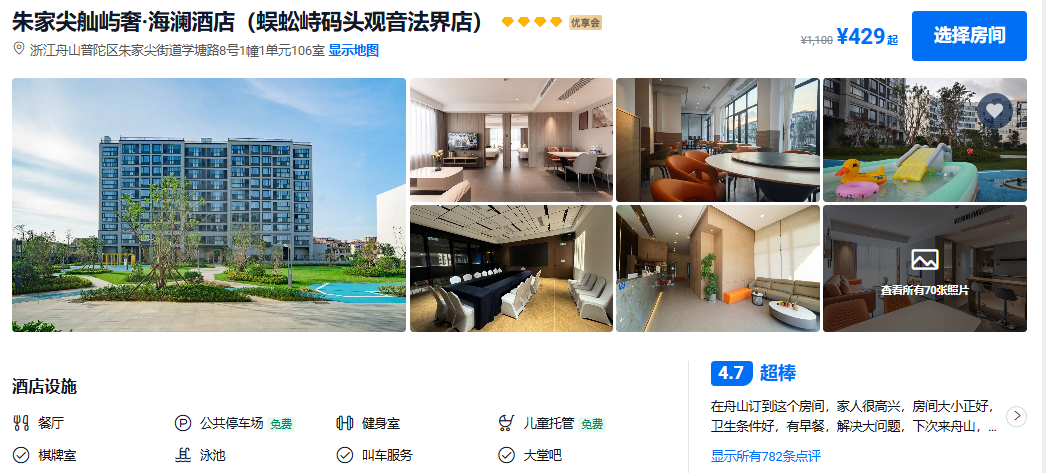
Task: Open the main hotel building exterior photo
Action: [209, 205]
